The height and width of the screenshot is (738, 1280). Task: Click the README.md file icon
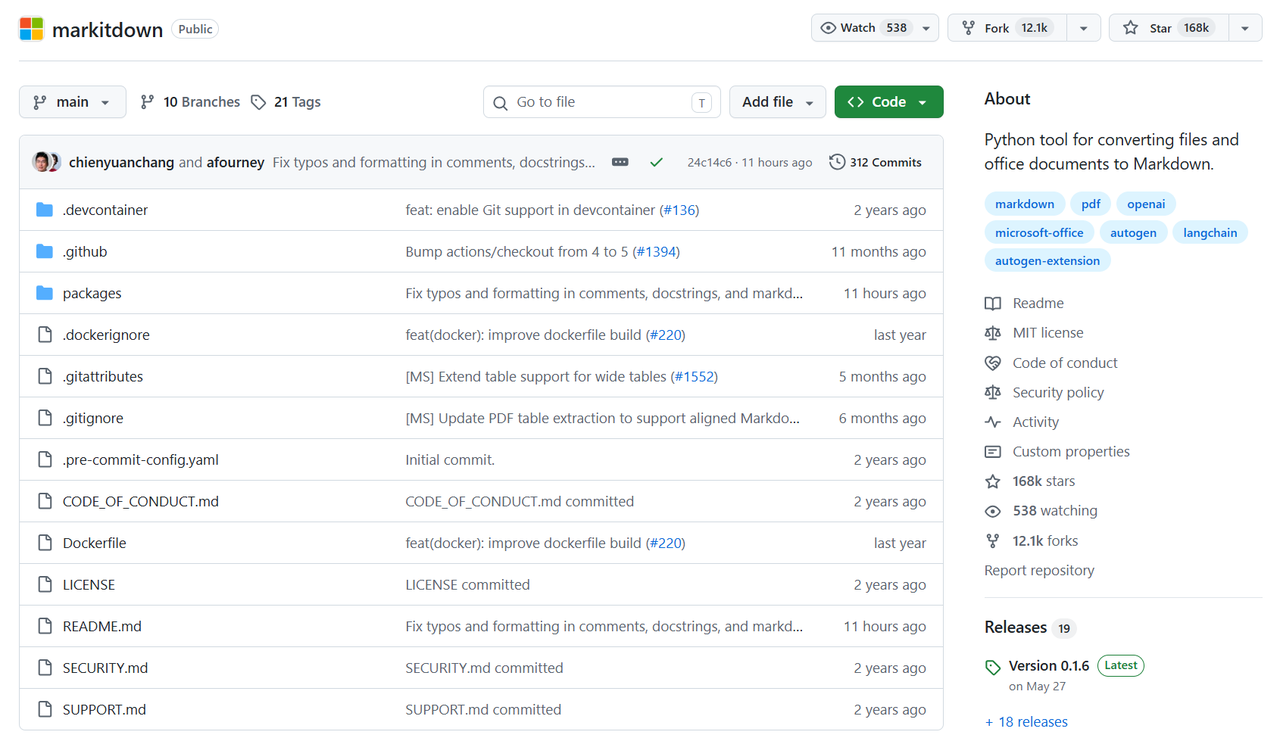click(44, 626)
